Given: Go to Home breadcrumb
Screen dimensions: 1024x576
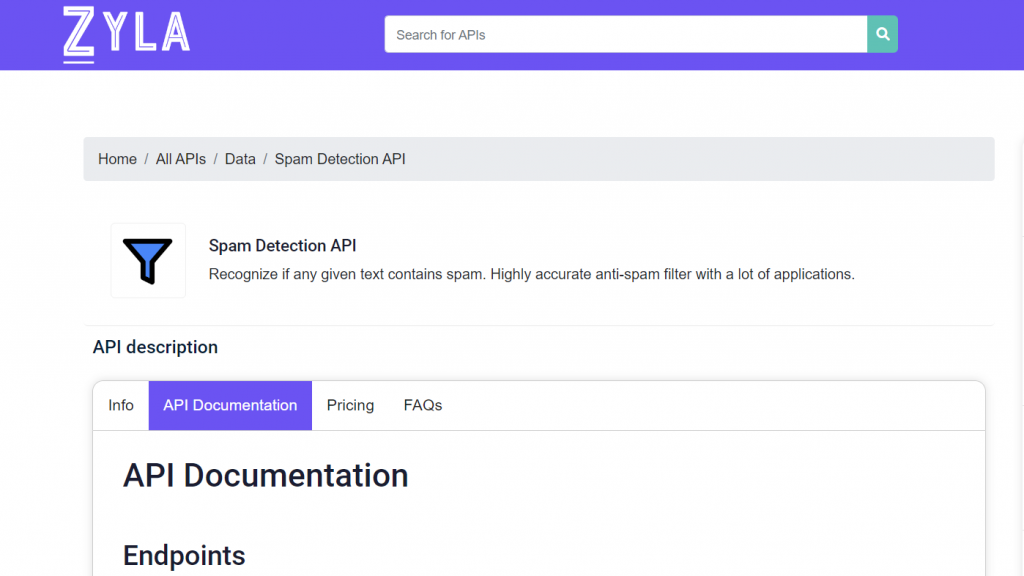Looking at the screenshot, I should [118, 159].
